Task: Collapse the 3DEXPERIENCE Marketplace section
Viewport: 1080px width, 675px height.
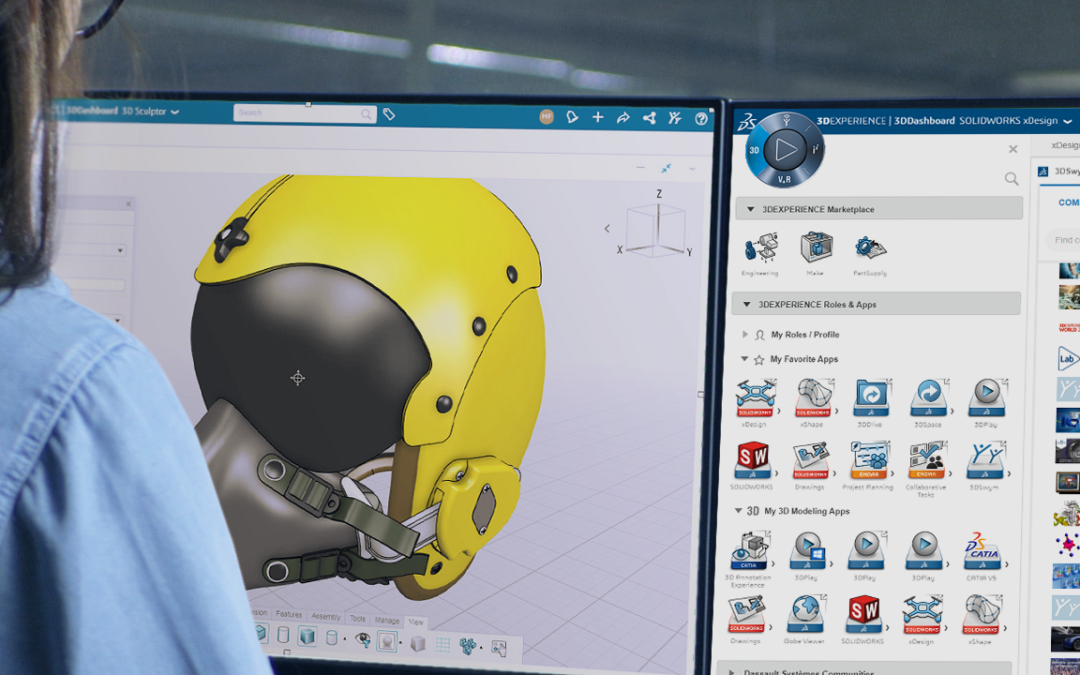Action: pyautogui.click(x=751, y=209)
